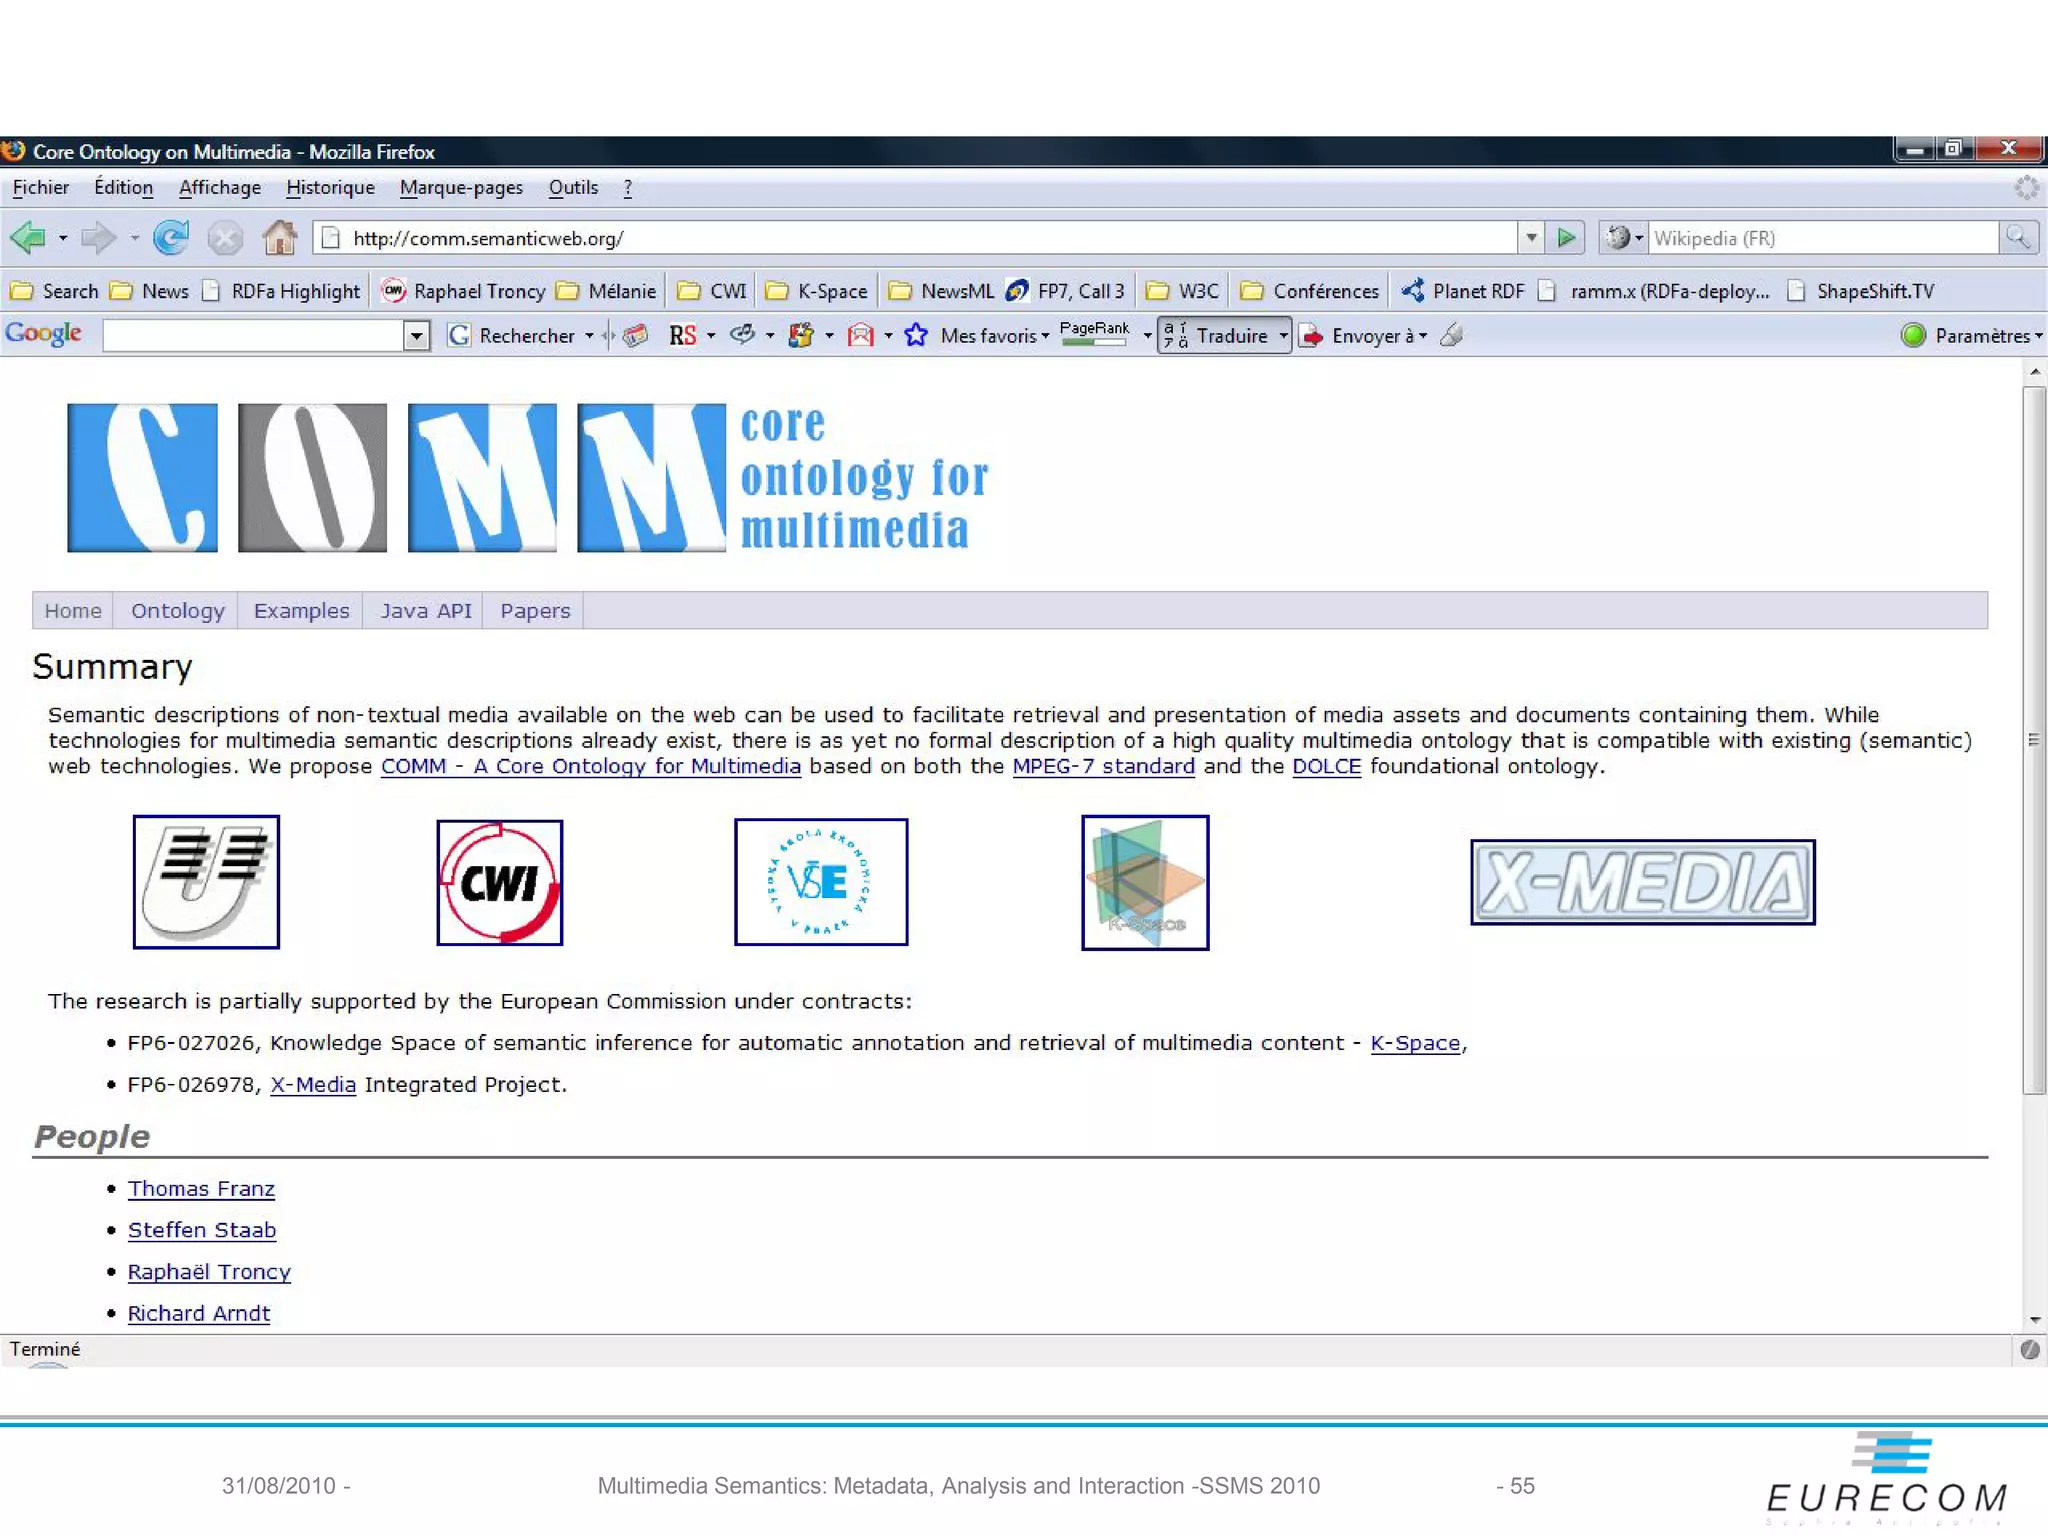
Task: Open the Marque-pages menu
Action: [x=461, y=188]
